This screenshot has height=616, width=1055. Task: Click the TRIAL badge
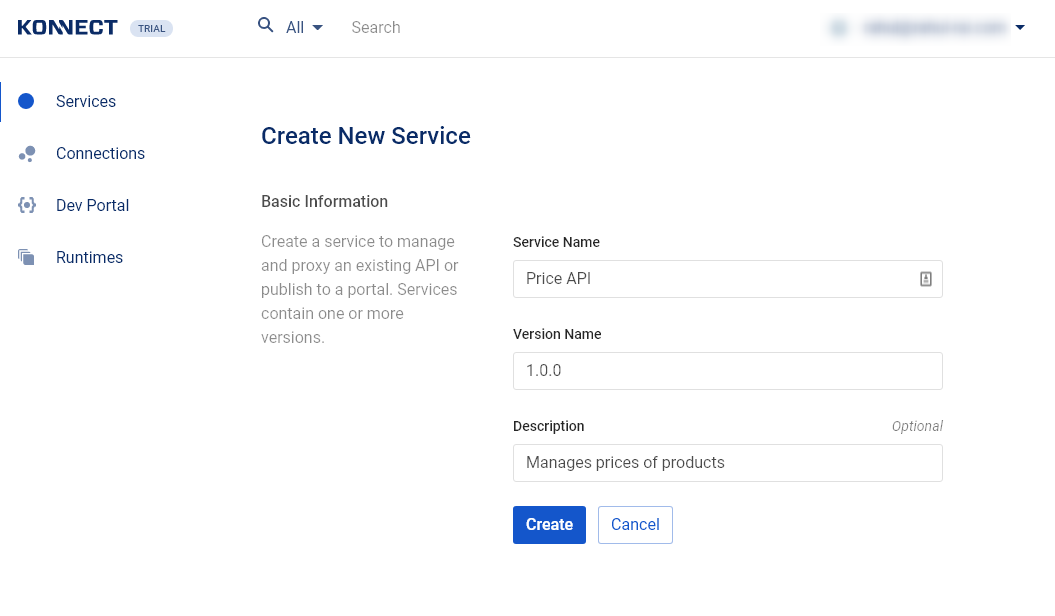[x=151, y=28]
